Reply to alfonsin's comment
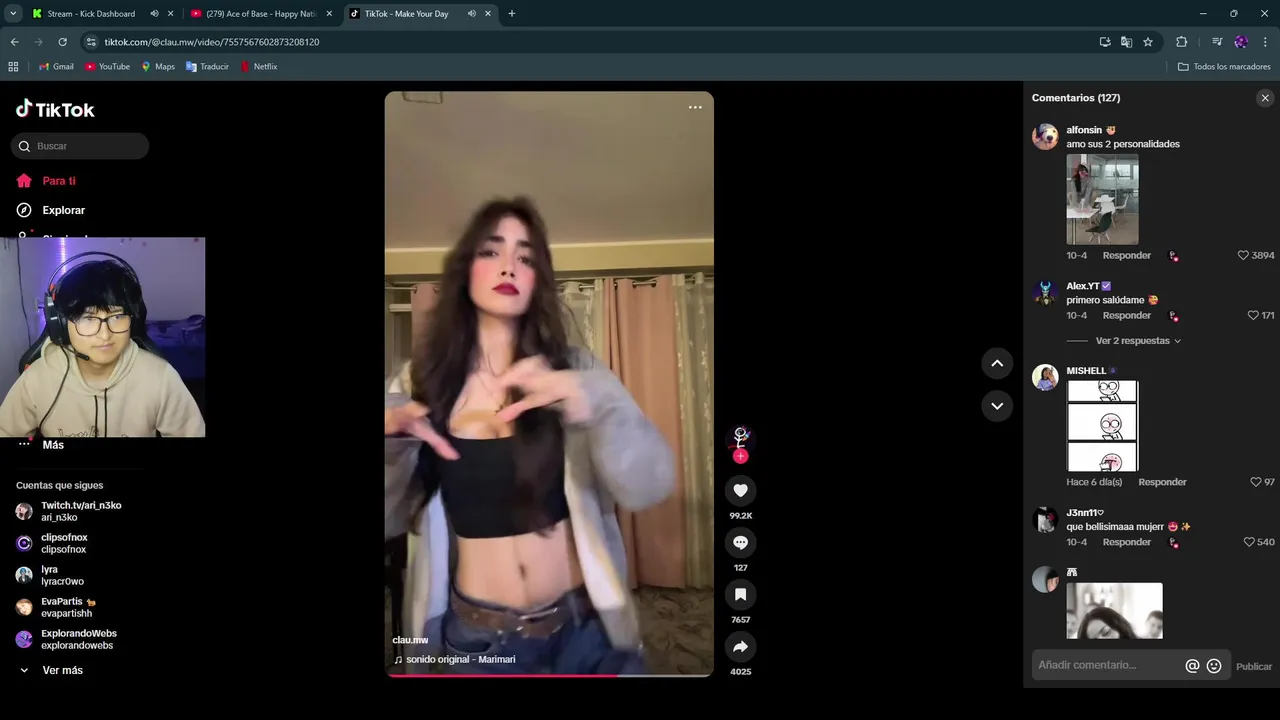1280x720 pixels. pos(1126,255)
